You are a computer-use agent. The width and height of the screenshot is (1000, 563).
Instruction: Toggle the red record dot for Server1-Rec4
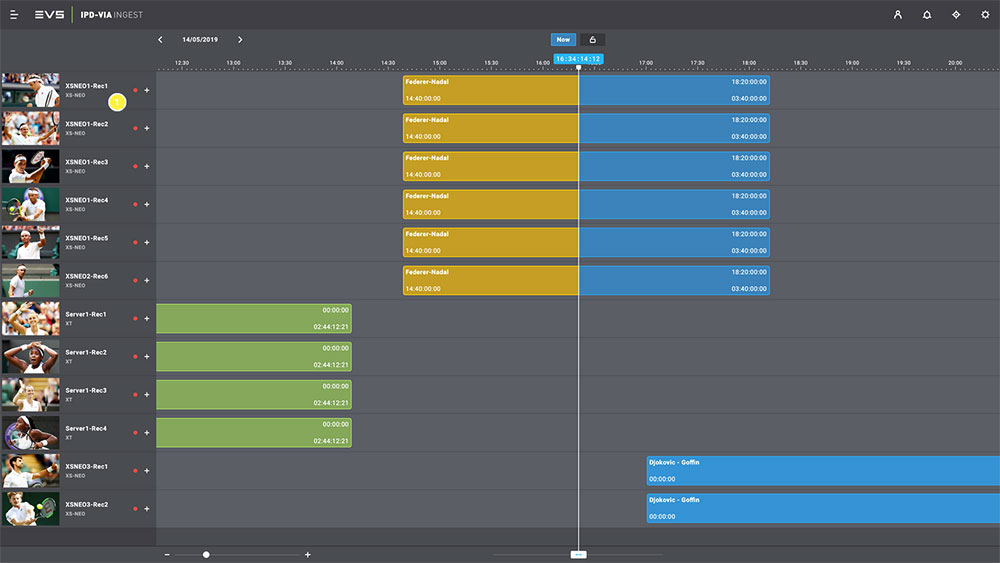136,433
